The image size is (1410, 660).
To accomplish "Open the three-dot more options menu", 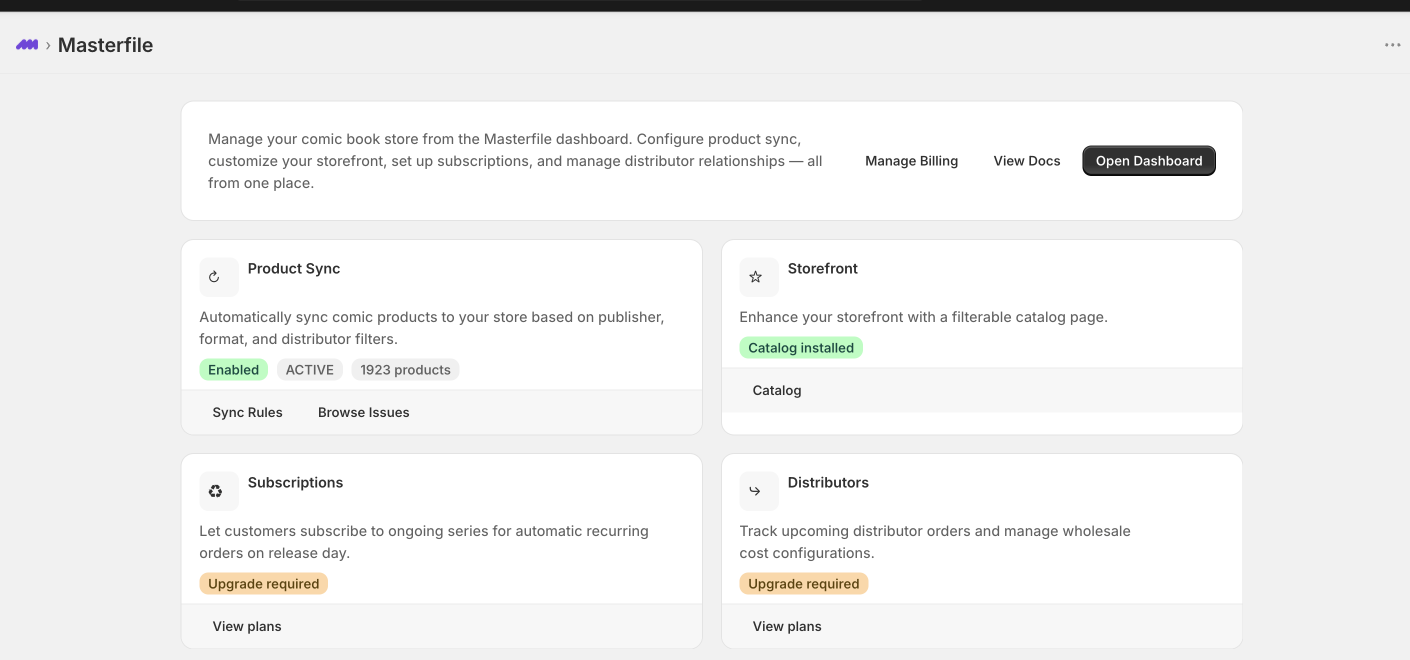I will [1392, 45].
